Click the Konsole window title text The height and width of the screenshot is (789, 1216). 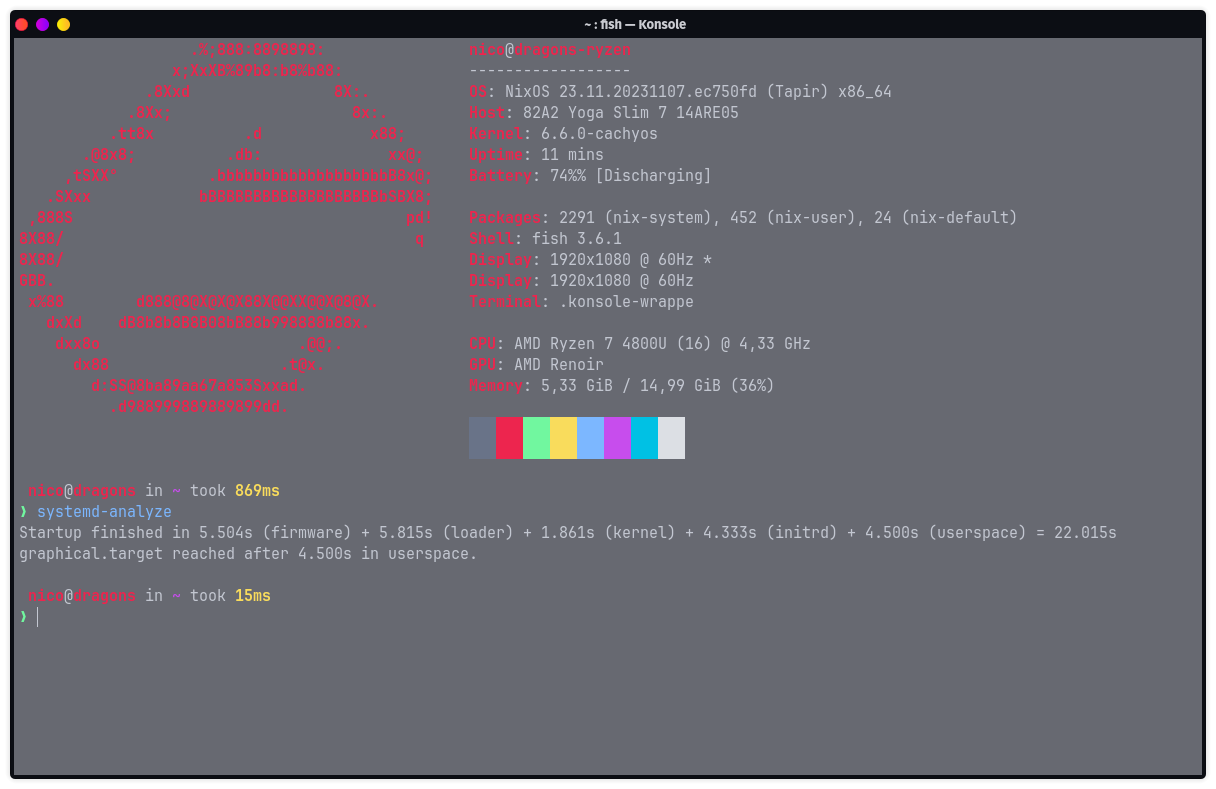pyautogui.click(x=635, y=24)
